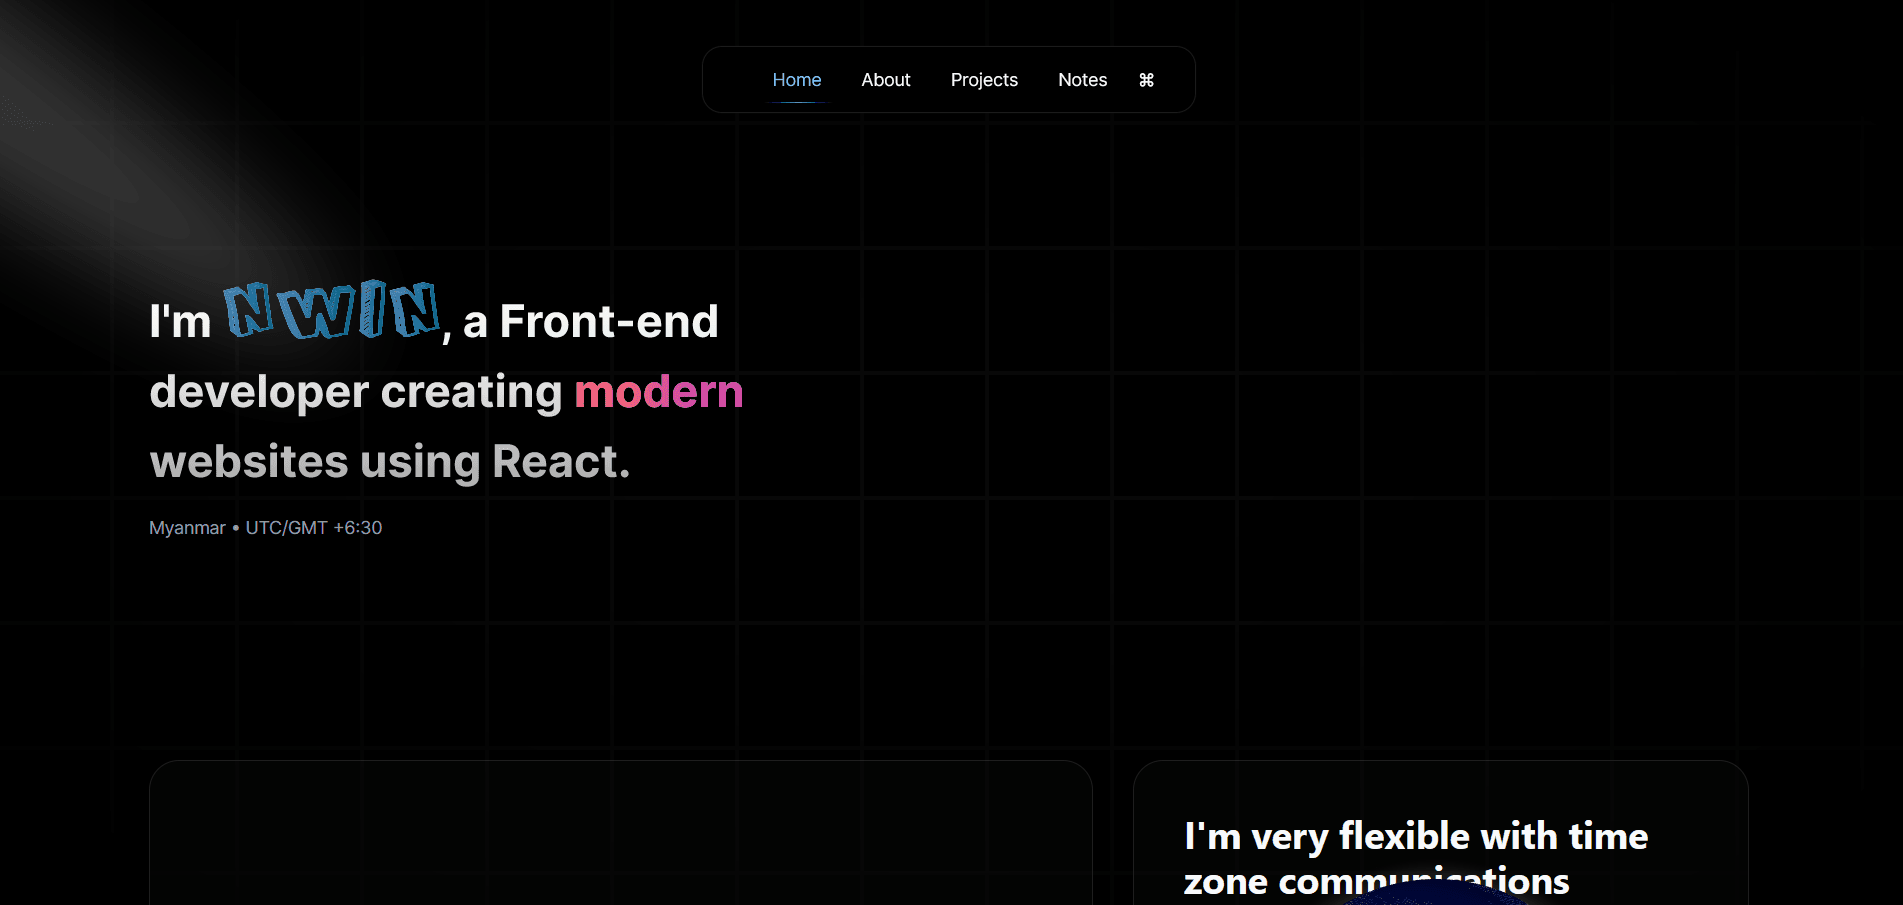Screen dimensions: 1903x905
Task: Click "websites using React." headline line
Action: (x=390, y=462)
